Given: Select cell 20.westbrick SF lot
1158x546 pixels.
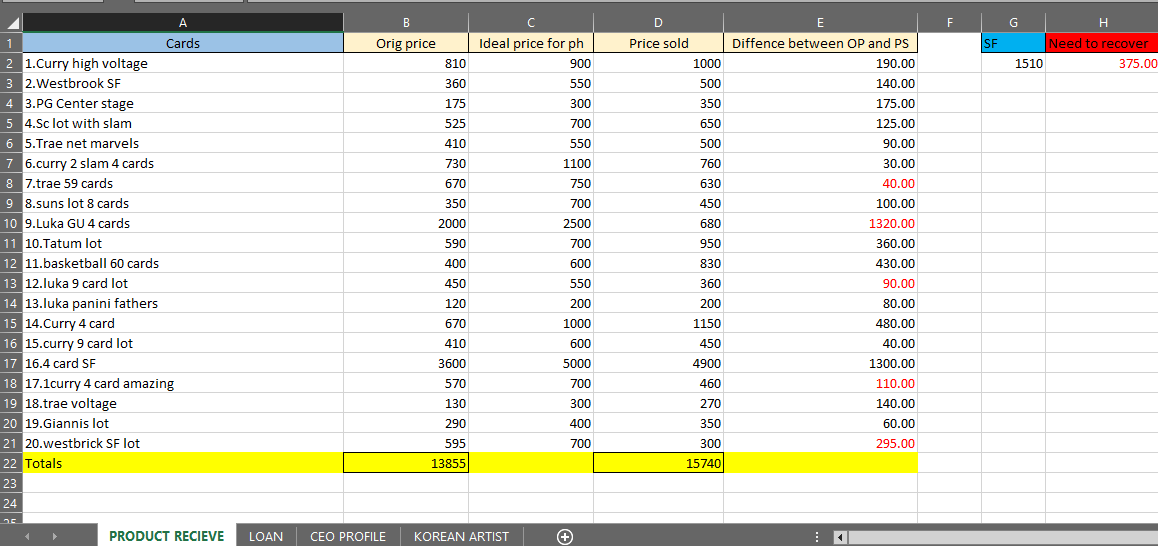Looking at the screenshot, I should 183,443.
